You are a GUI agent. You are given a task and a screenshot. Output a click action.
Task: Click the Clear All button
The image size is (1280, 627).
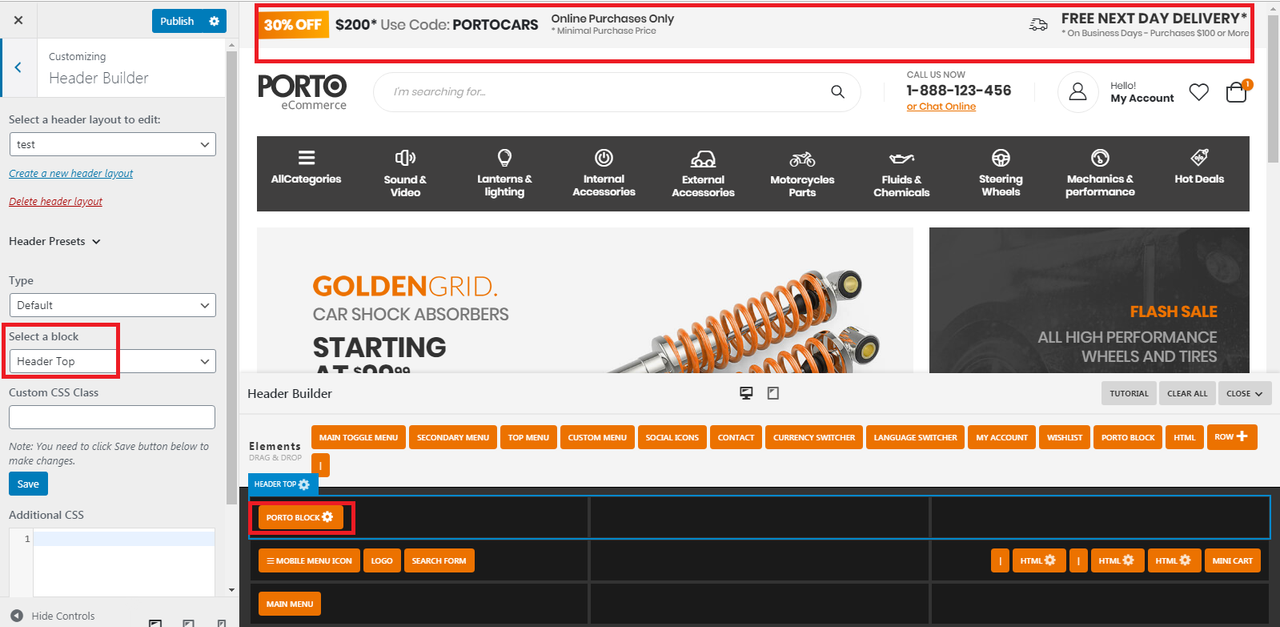coord(1187,393)
